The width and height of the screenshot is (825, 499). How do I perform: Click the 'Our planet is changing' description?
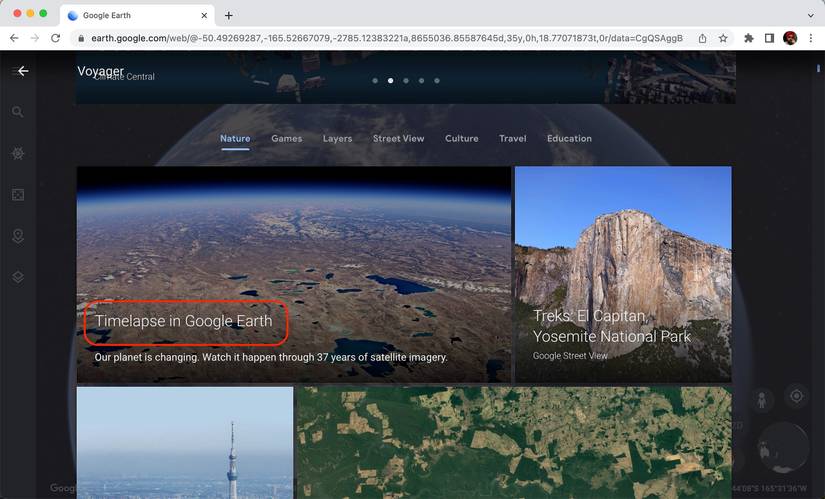coord(271,357)
